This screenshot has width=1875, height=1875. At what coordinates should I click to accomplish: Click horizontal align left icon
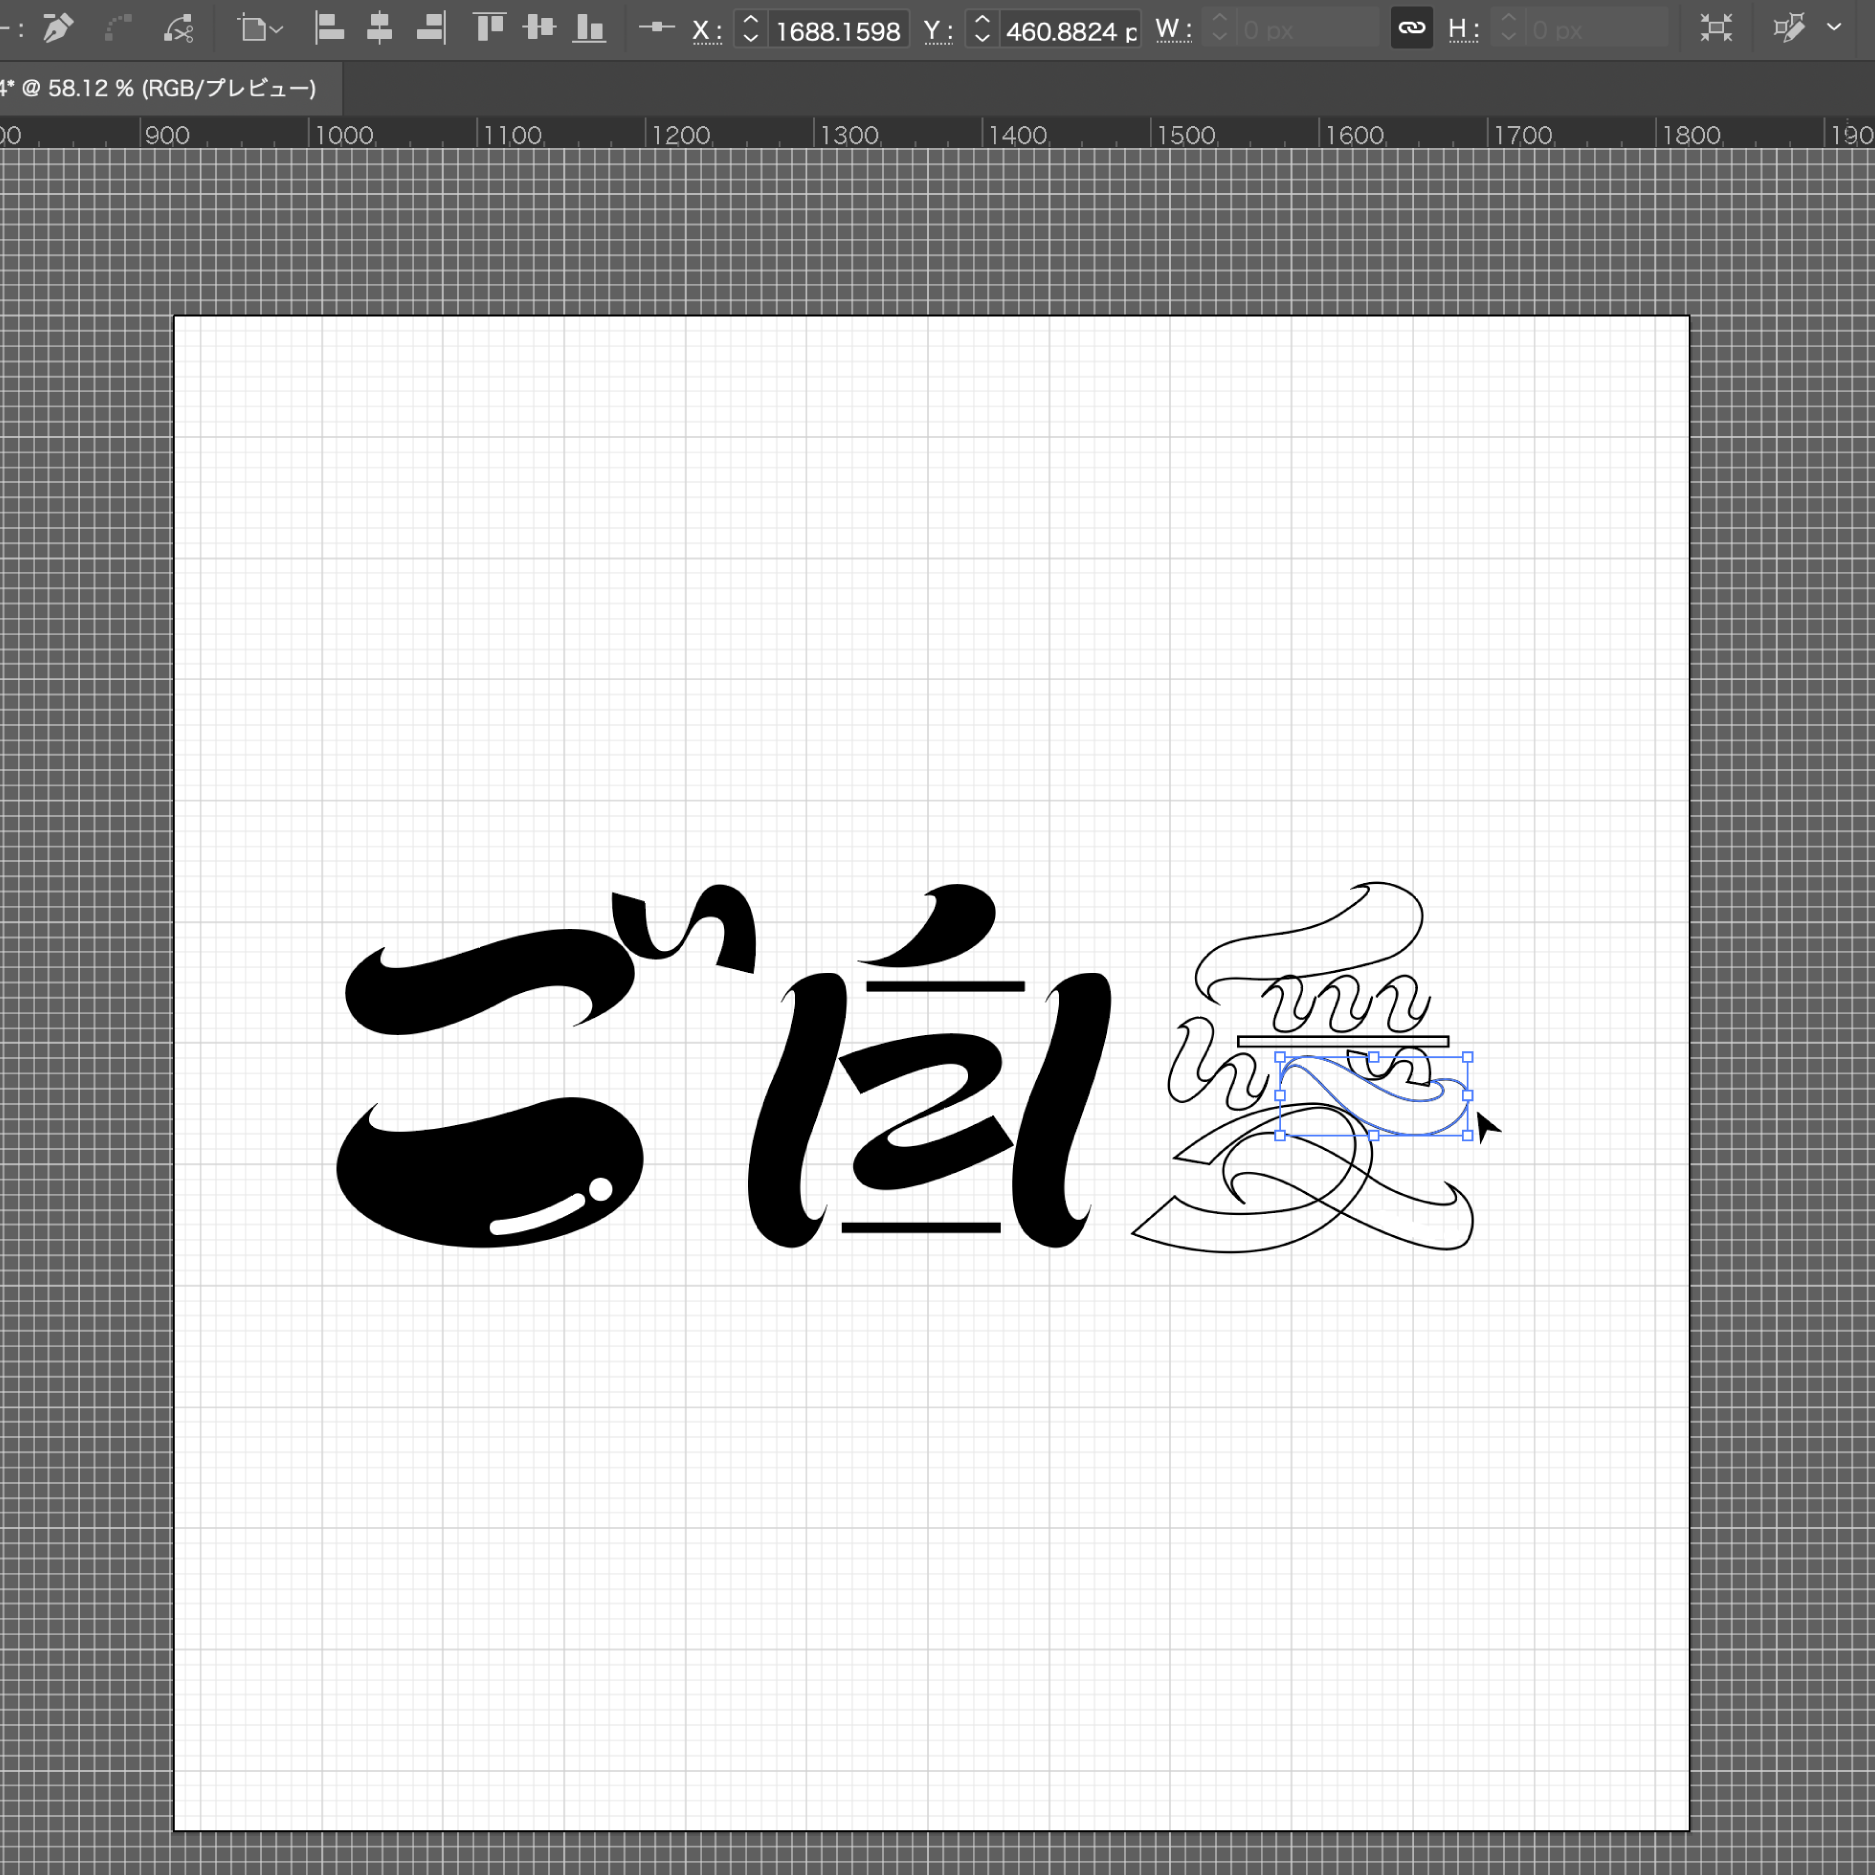[329, 28]
